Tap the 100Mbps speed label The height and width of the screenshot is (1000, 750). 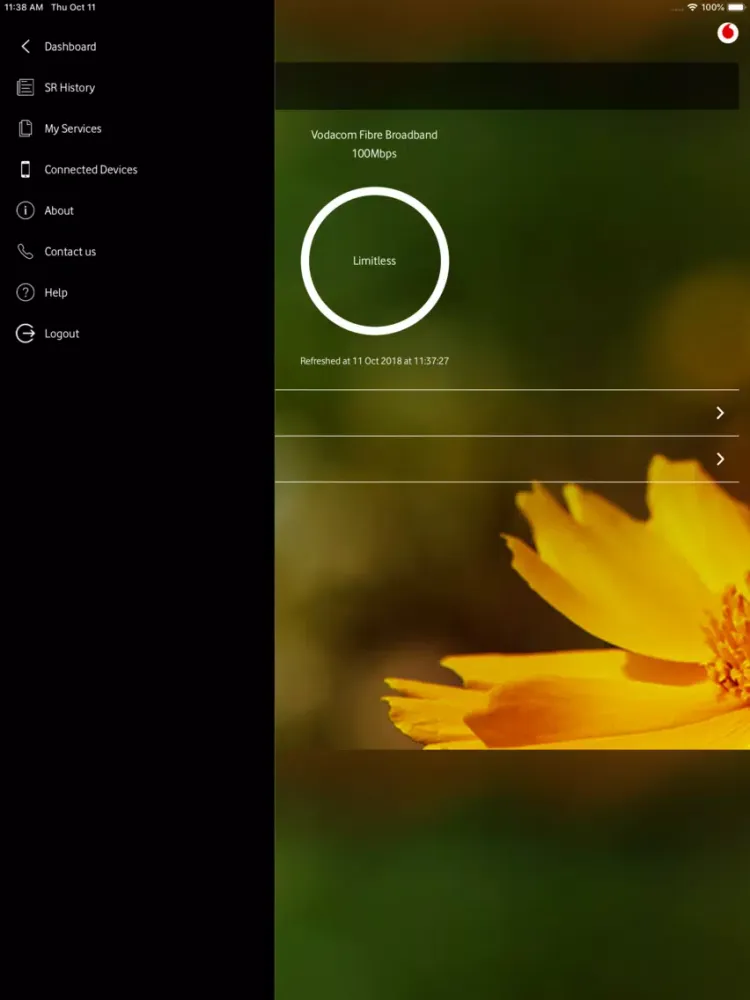click(x=374, y=154)
